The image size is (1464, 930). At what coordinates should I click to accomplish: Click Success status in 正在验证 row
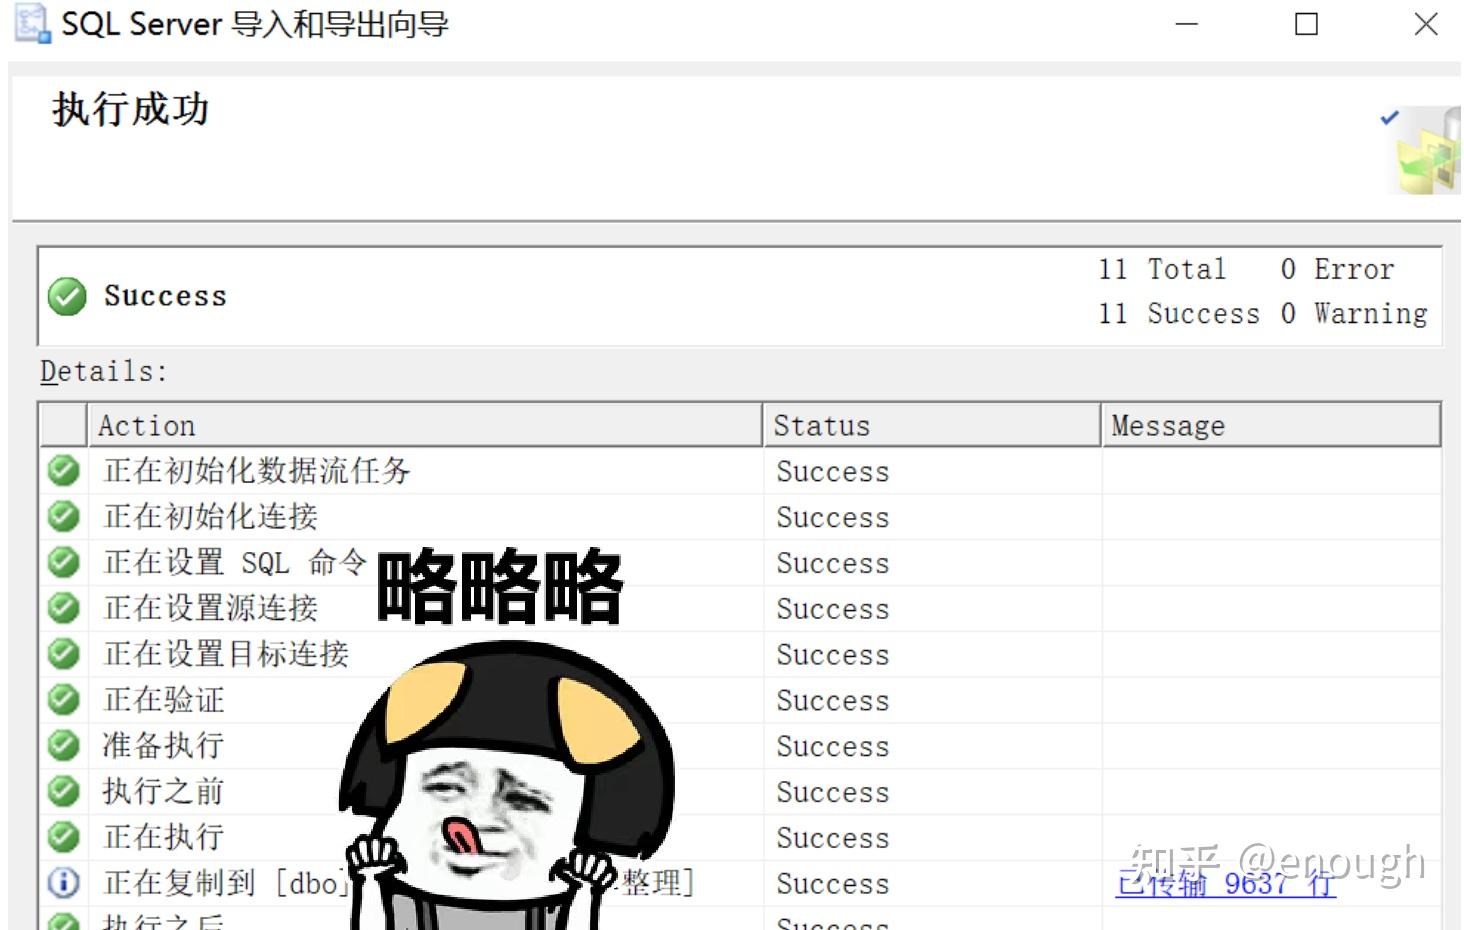tap(833, 701)
